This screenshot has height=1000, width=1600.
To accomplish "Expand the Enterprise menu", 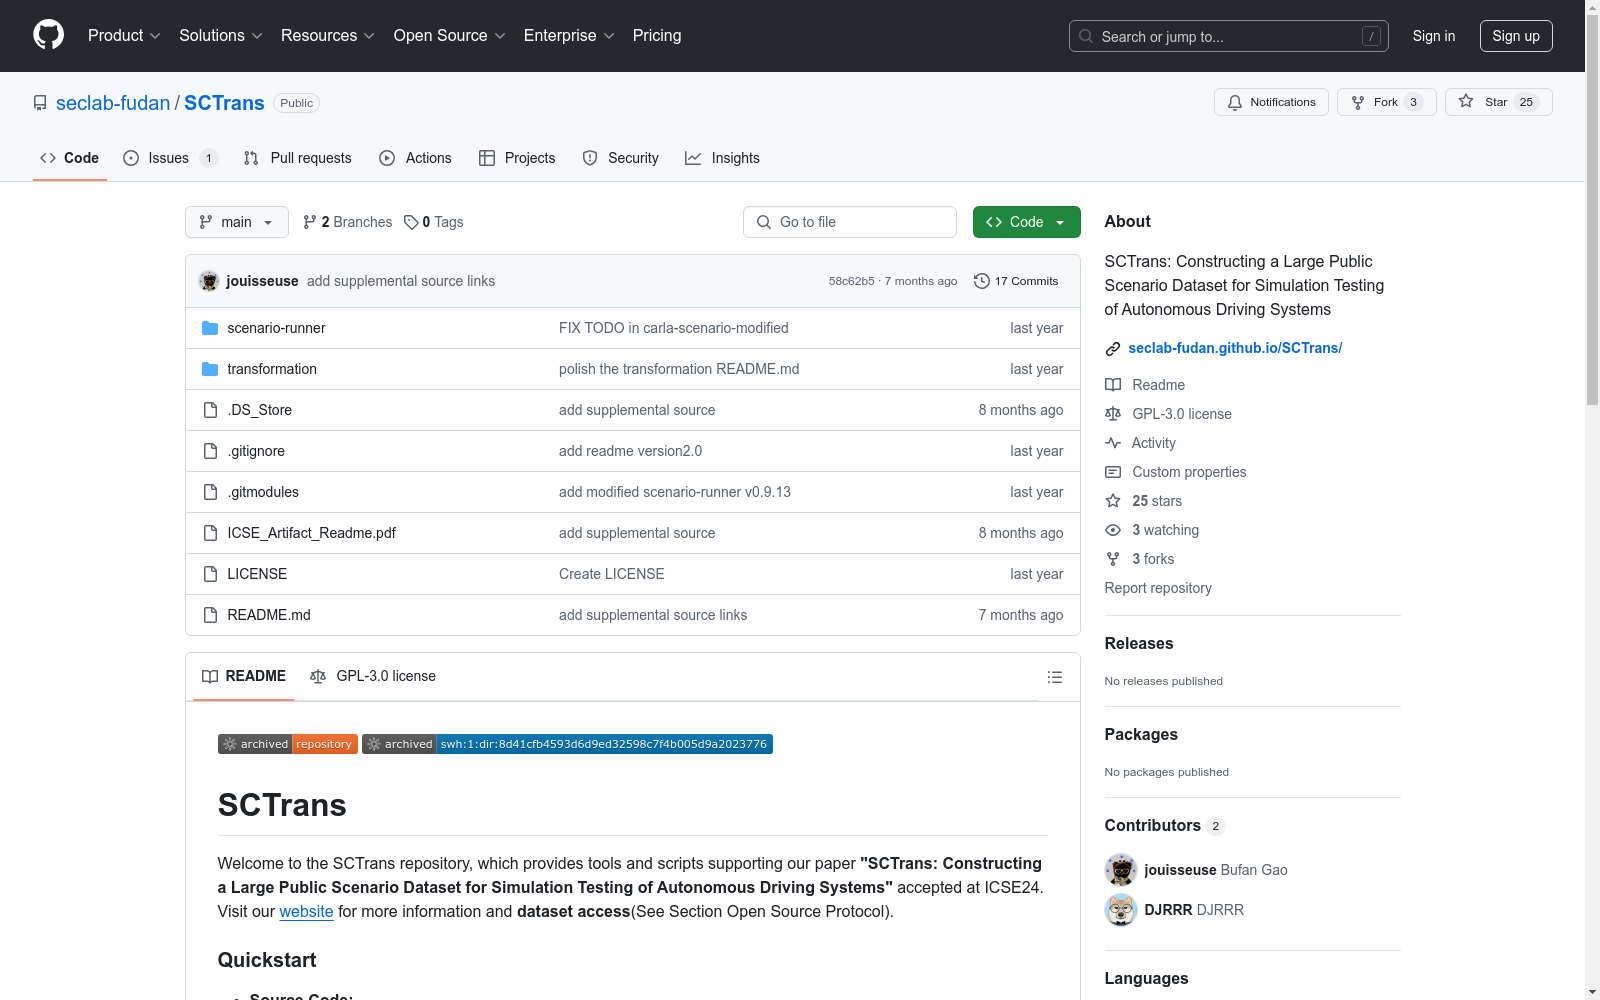I will (x=569, y=35).
